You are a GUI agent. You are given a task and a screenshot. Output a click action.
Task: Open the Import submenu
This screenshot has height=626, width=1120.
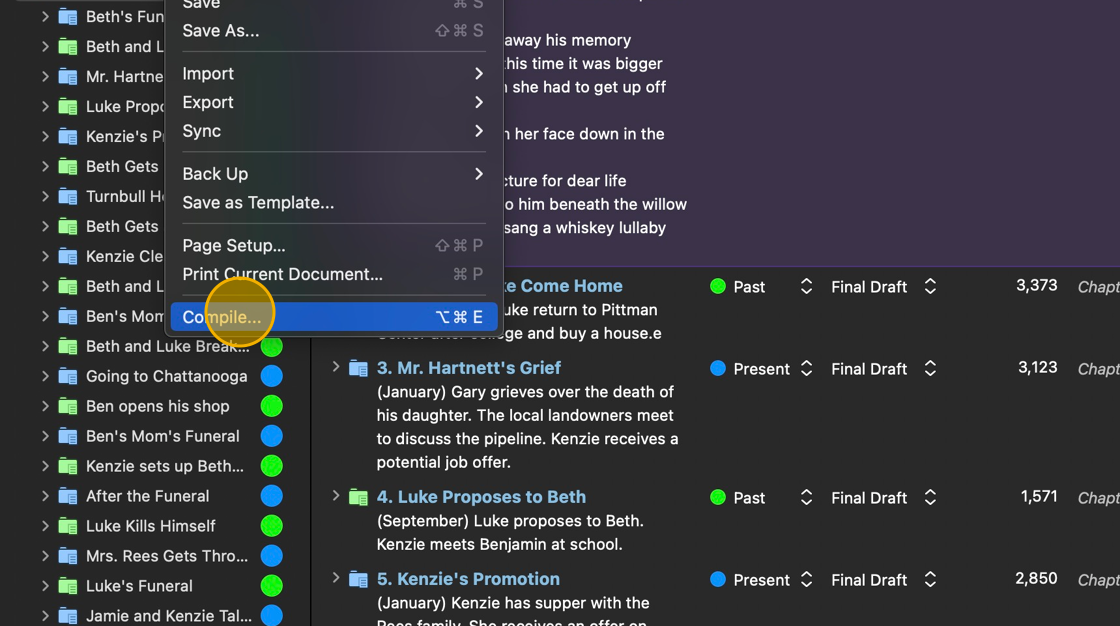[x=208, y=73]
